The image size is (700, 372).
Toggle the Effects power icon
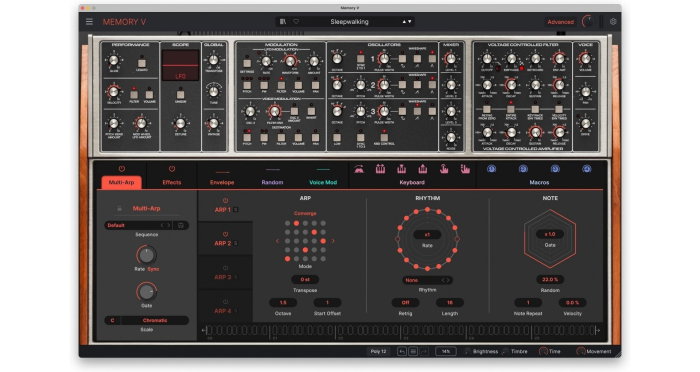coord(172,169)
